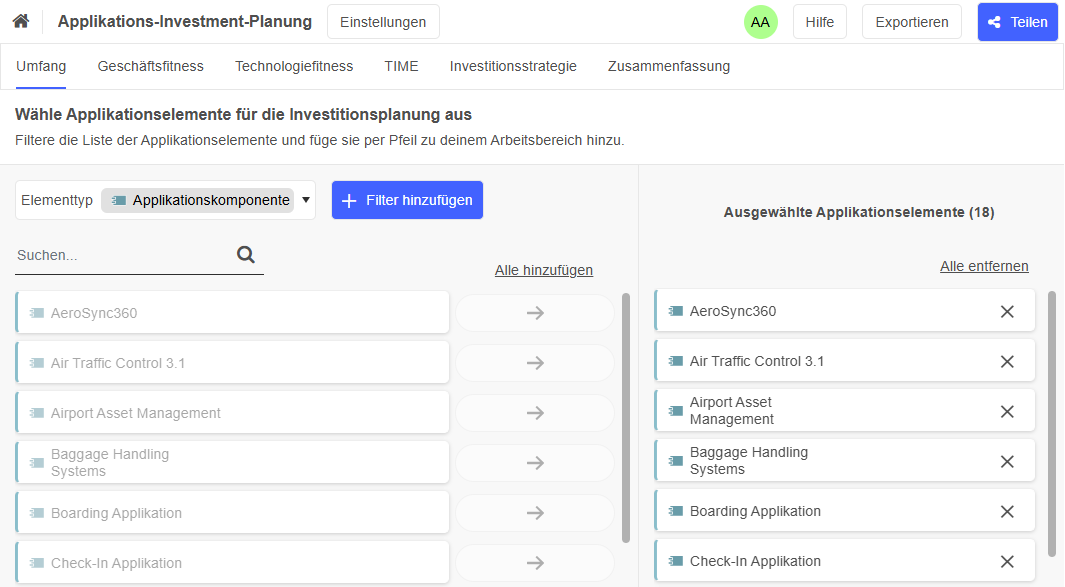
Task: Add AeroSync360 using its arrow icon
Action: pos(534,312)
